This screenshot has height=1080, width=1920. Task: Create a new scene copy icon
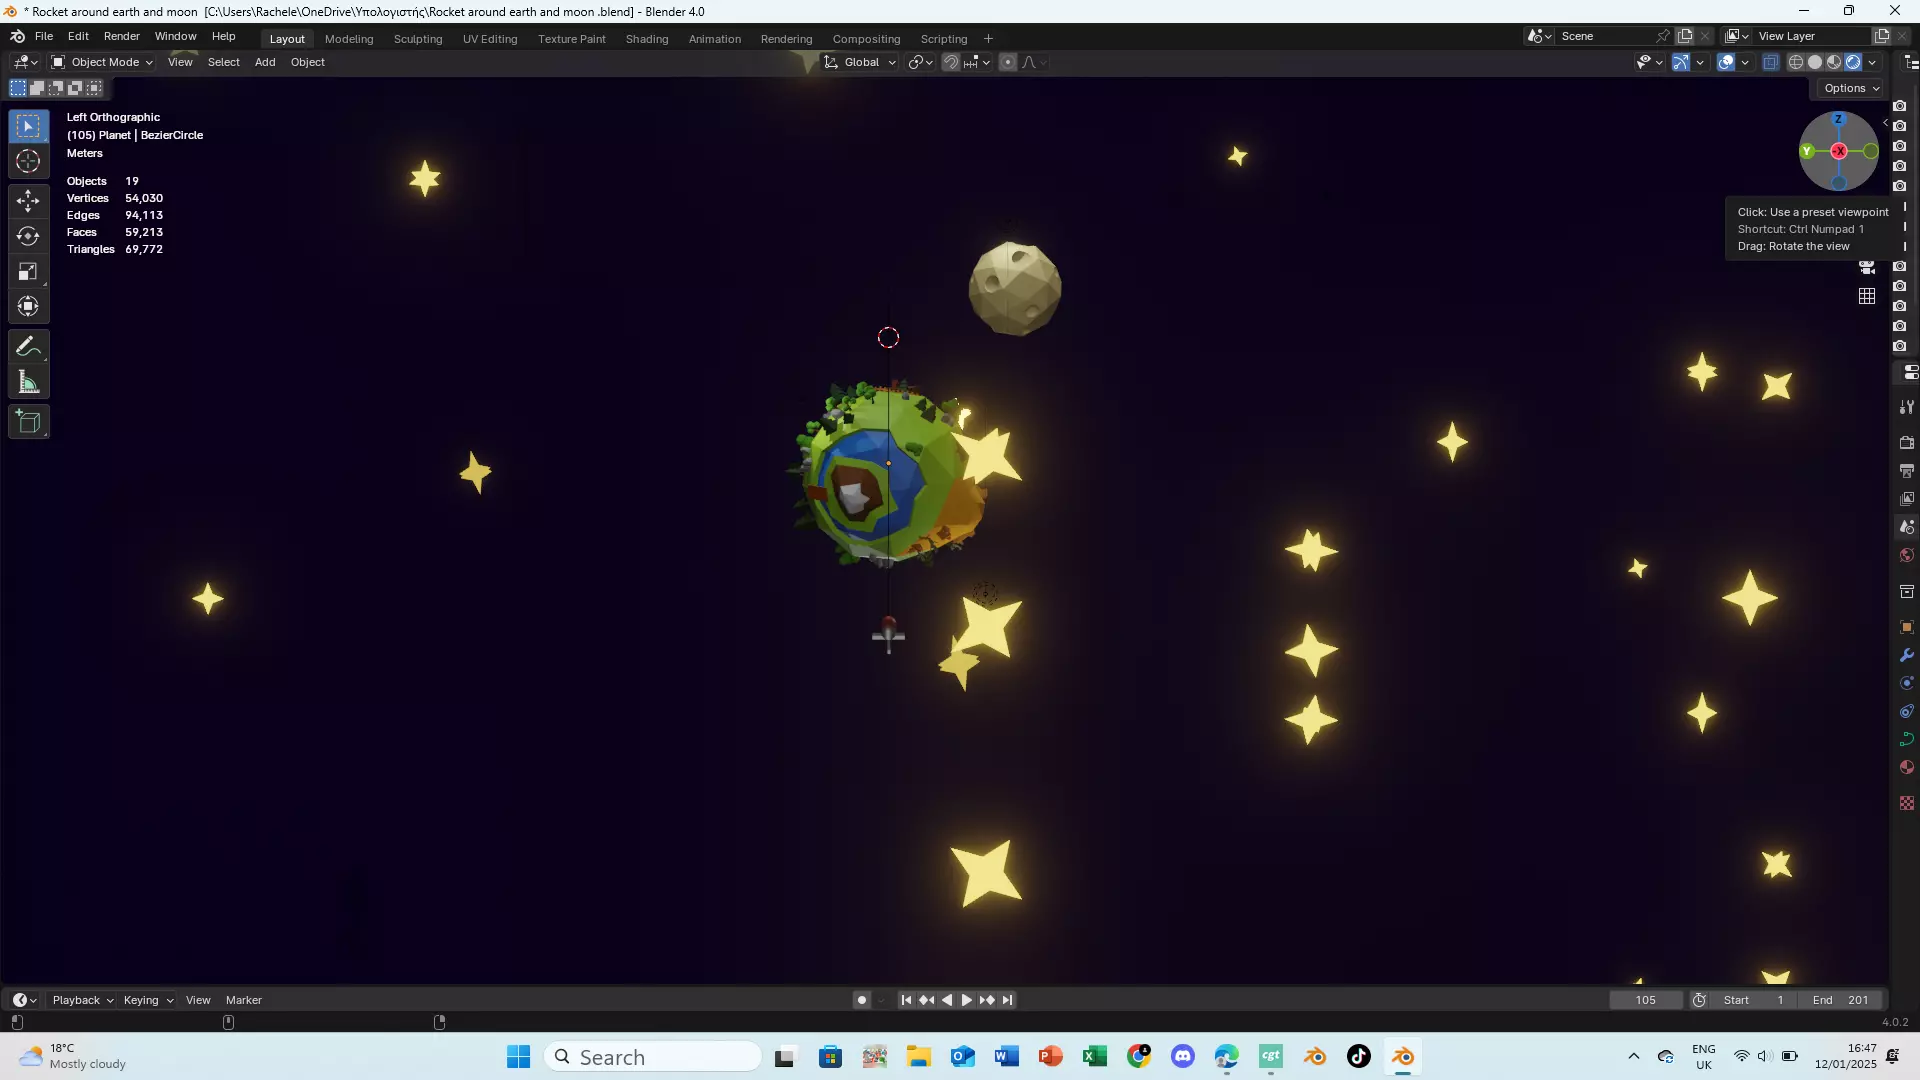click(1685, 36)
